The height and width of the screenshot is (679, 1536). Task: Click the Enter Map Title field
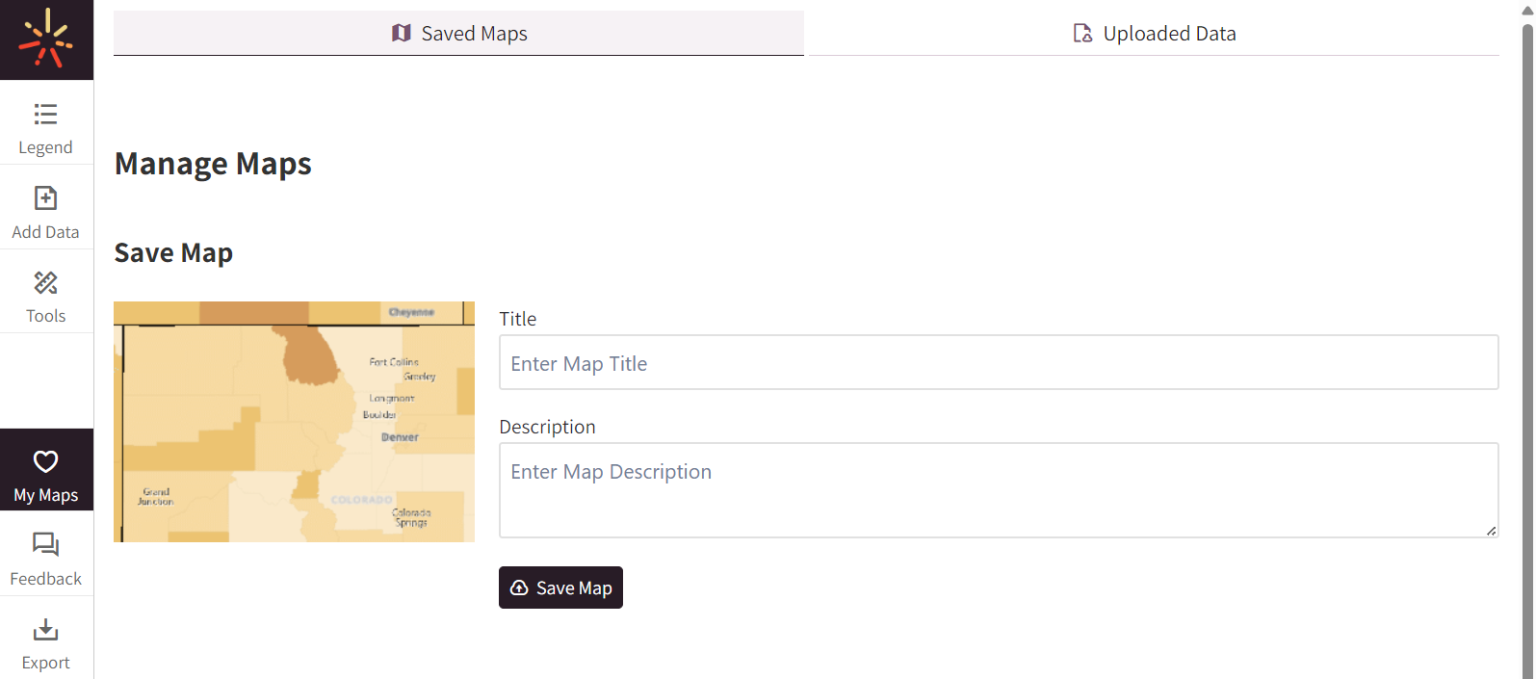pos(998,362)
